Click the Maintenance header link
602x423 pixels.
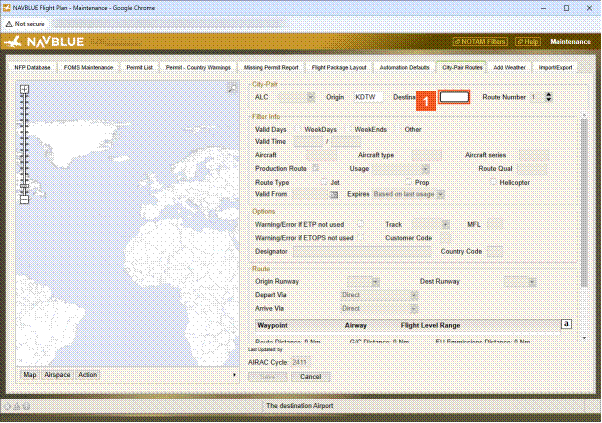pyautogui.click(x=570, y=41)
